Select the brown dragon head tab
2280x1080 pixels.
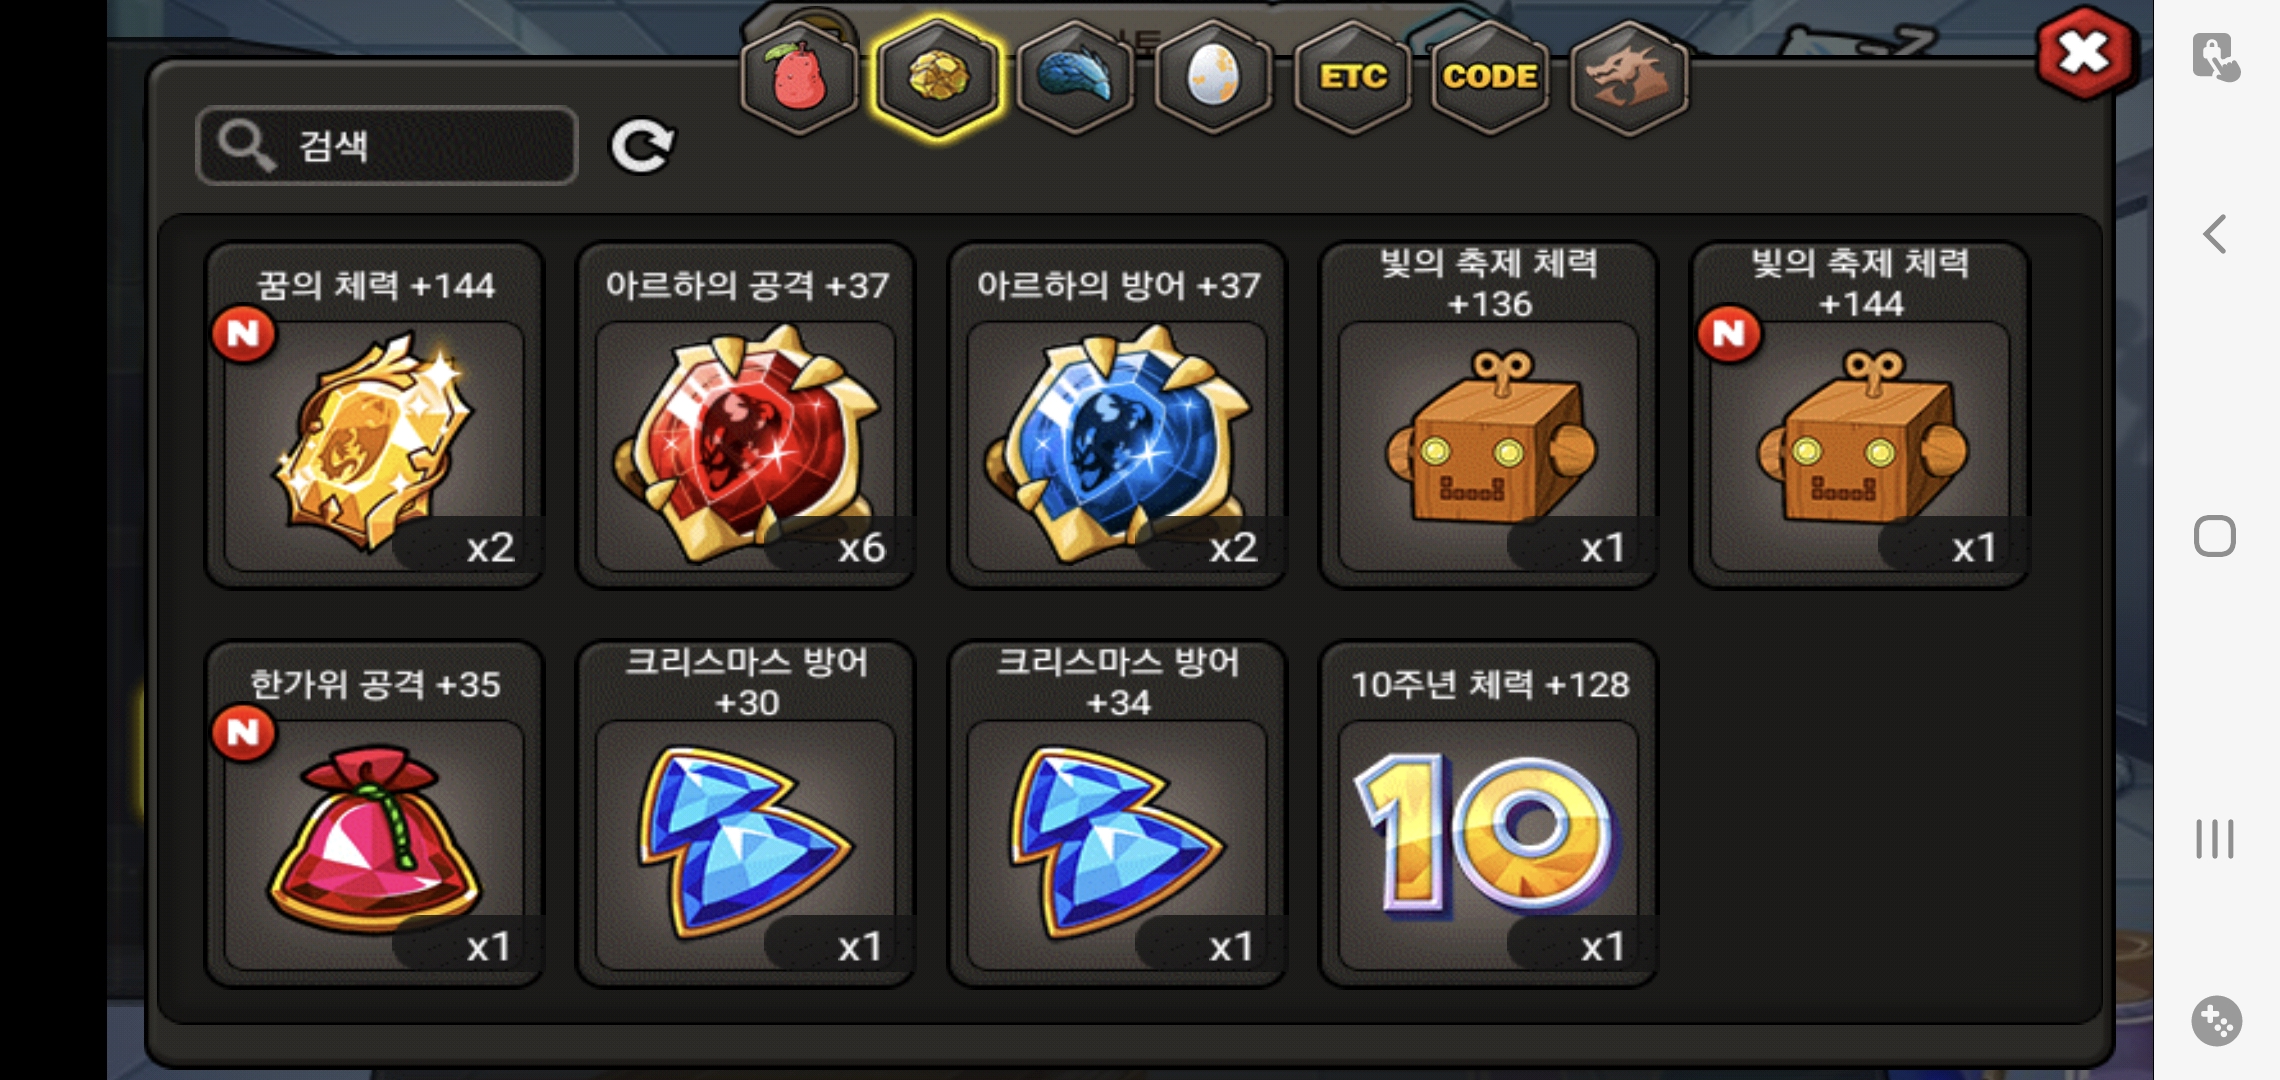(x=1629, y=78)
